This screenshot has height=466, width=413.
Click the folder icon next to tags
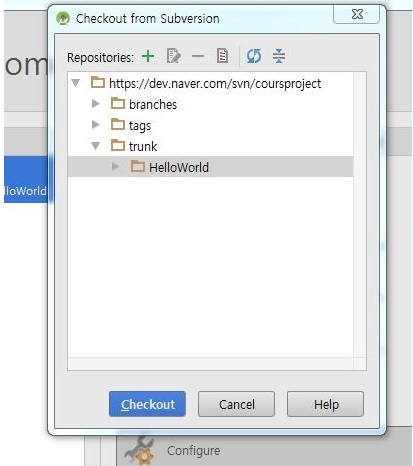[x=118, y=124]
